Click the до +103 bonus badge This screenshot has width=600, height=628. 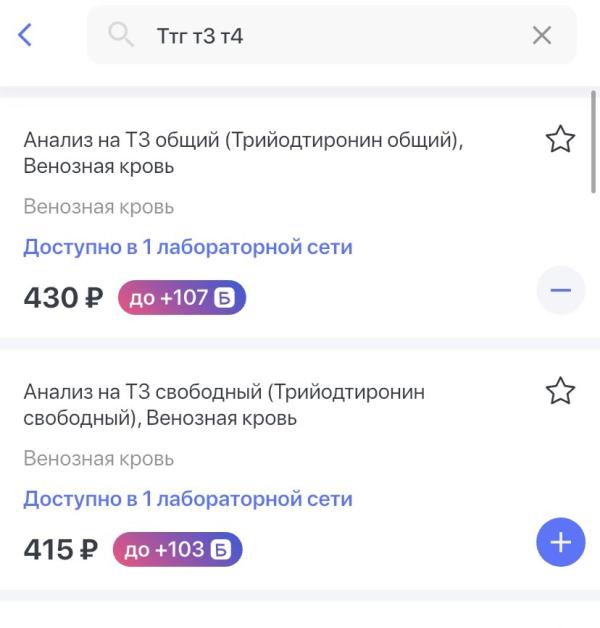(x=177, y=549)
